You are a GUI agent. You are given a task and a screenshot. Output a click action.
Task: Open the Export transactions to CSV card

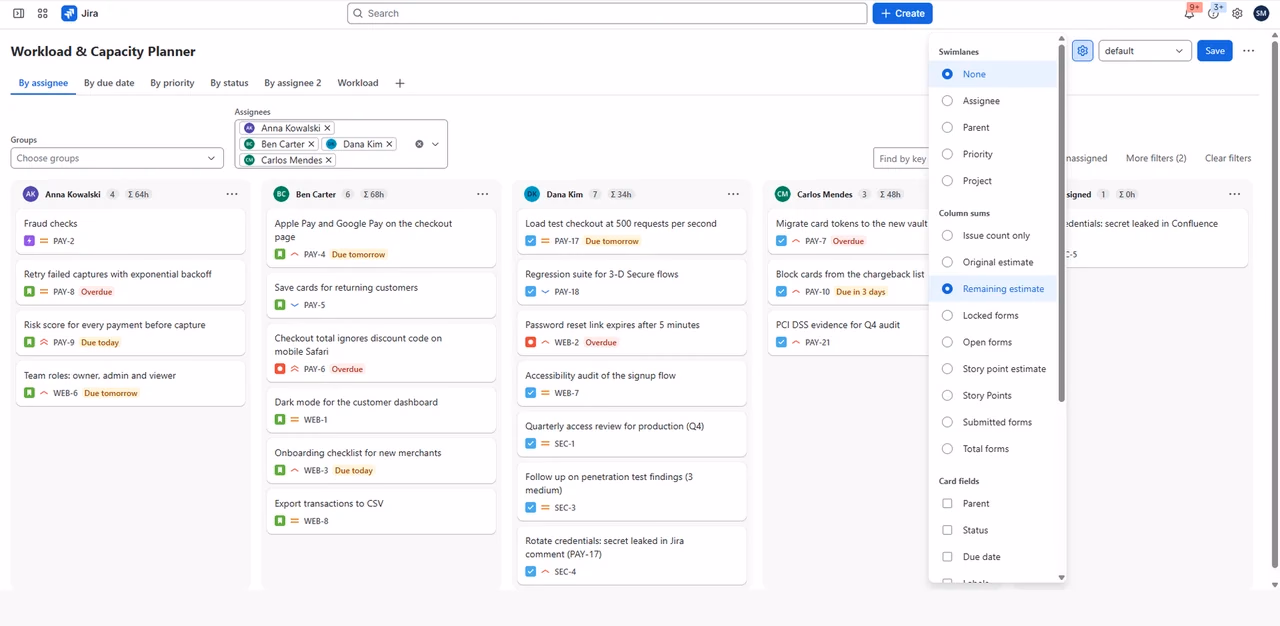click(x=381, y=512)
